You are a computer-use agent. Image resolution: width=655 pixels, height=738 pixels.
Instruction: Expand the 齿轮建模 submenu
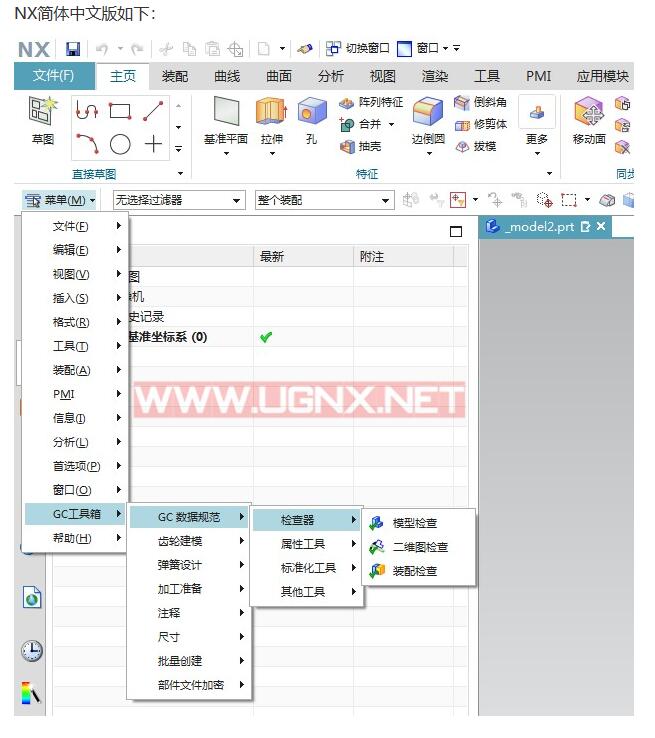coord(189,541)
